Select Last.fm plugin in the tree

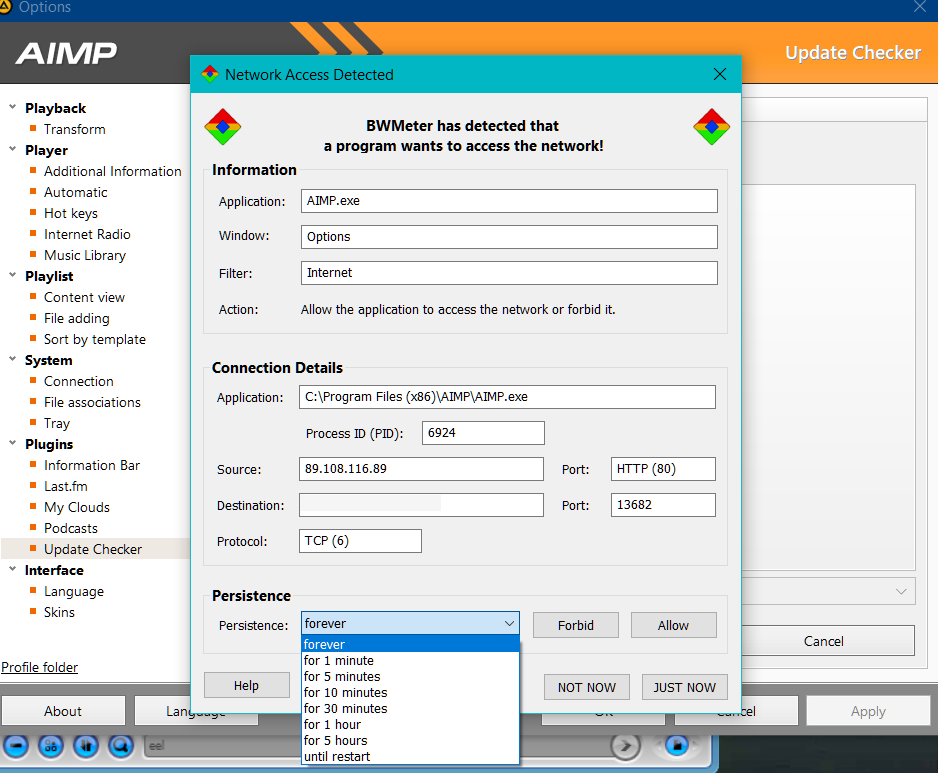coord(65,486)
